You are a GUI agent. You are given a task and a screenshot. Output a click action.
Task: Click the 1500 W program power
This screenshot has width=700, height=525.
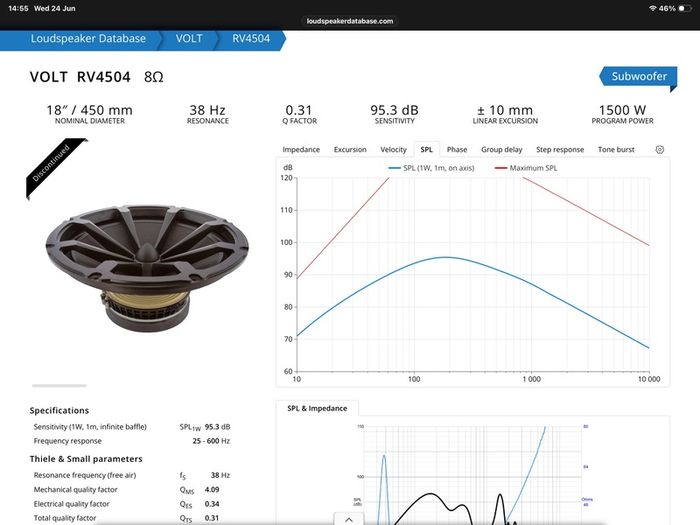click(622, 110)
